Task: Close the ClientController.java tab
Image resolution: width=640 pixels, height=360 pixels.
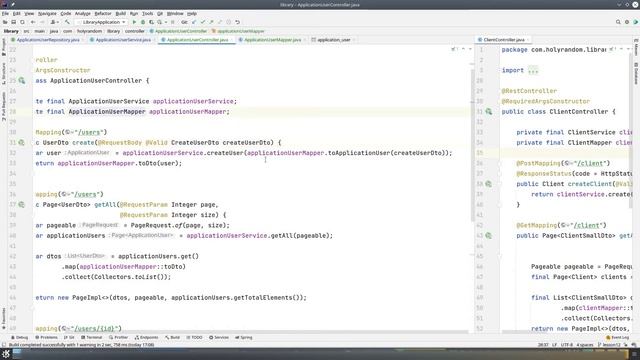Action: point(528,40)
